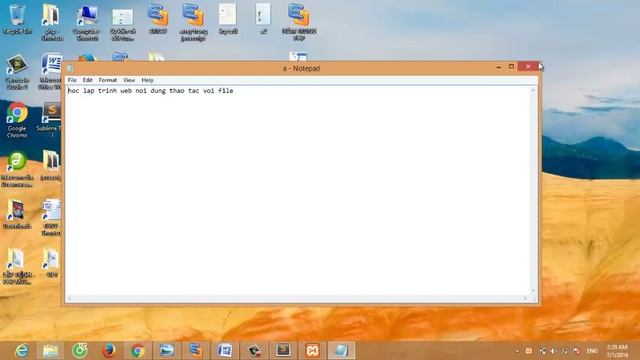Select the Microsoft Word desktop shortcut
The height and width of the screenshot is (360, 640).
point(51,71)
